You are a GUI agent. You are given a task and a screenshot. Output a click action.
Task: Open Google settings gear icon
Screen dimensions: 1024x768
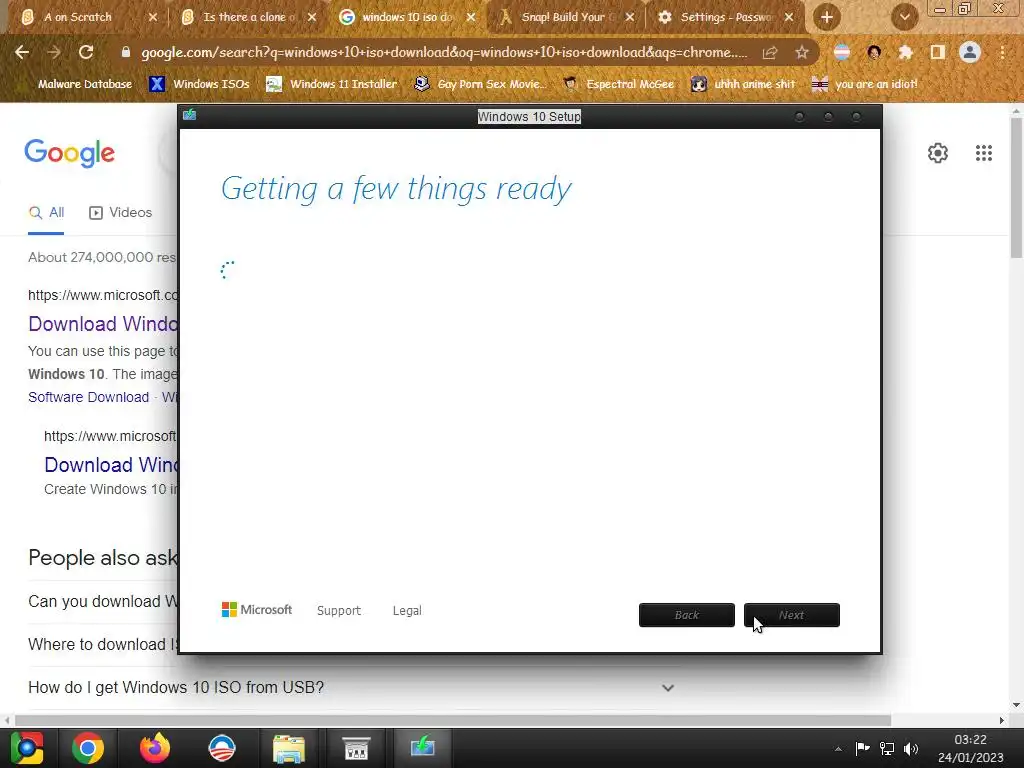pyautogui.click(x=938, y=153)
